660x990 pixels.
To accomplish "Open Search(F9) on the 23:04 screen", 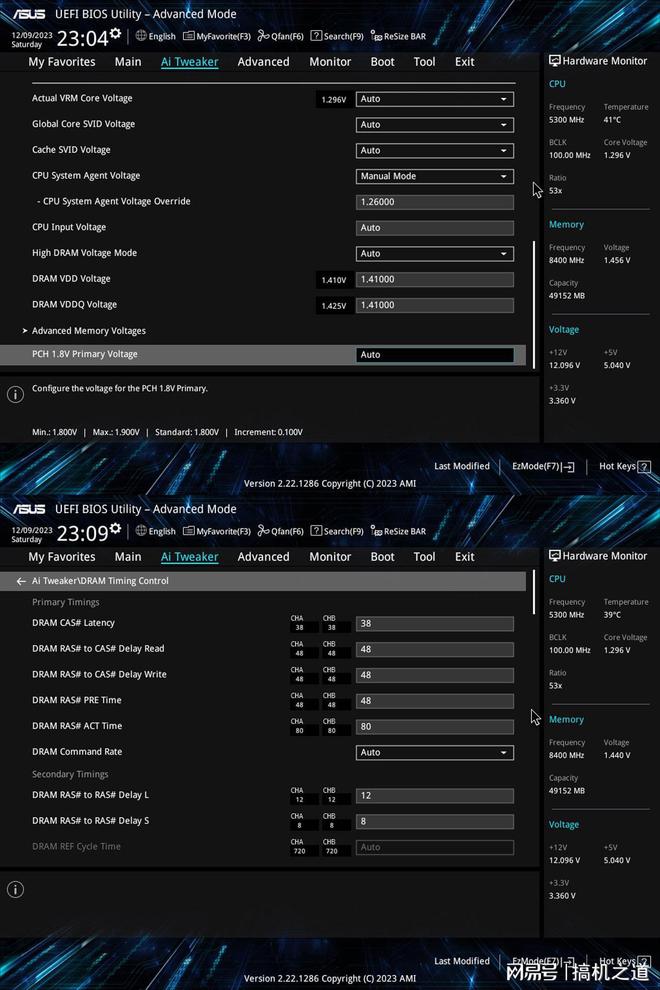I will (337, 37).
